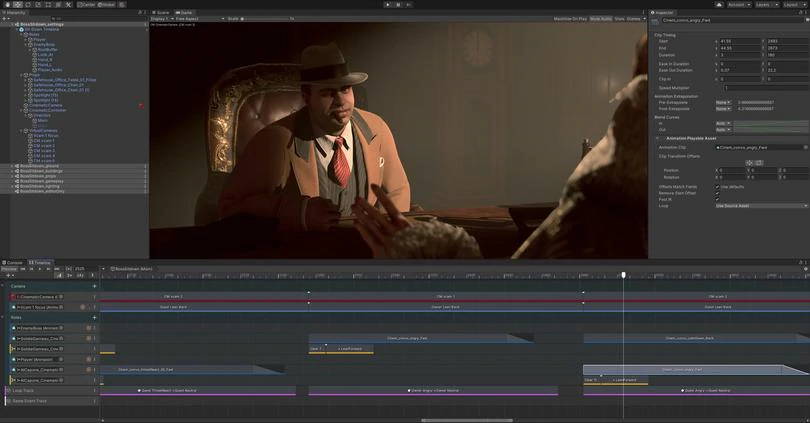This screenshot has width=810, height=423.
Task: Collapse the Camera track group
Action: coord(3,286)
